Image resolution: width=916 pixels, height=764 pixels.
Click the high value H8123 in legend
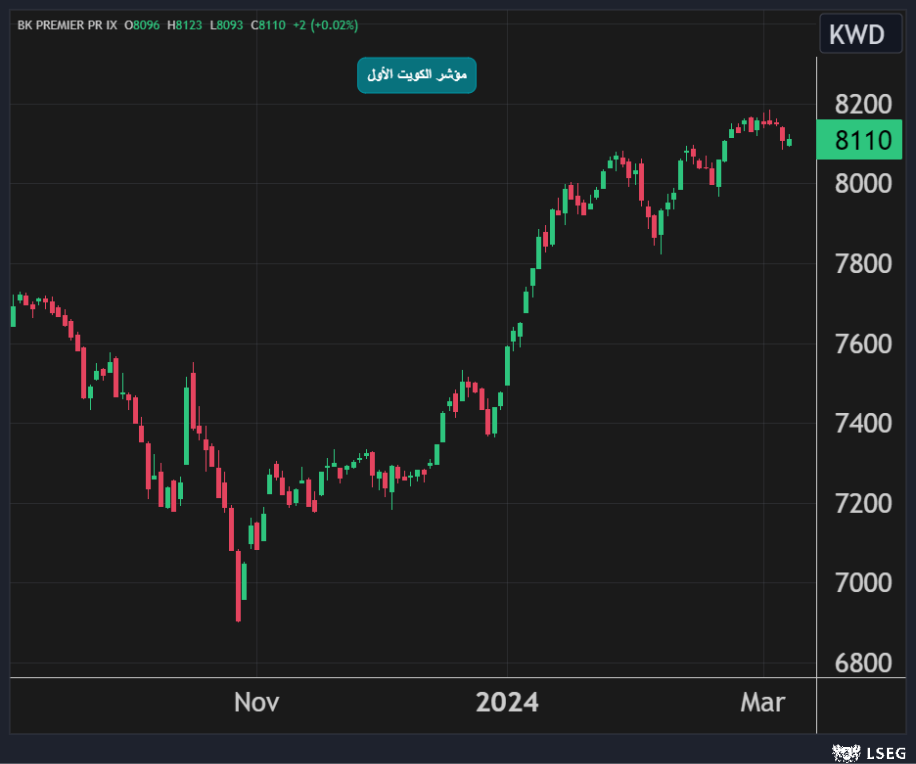click(185, 24)
